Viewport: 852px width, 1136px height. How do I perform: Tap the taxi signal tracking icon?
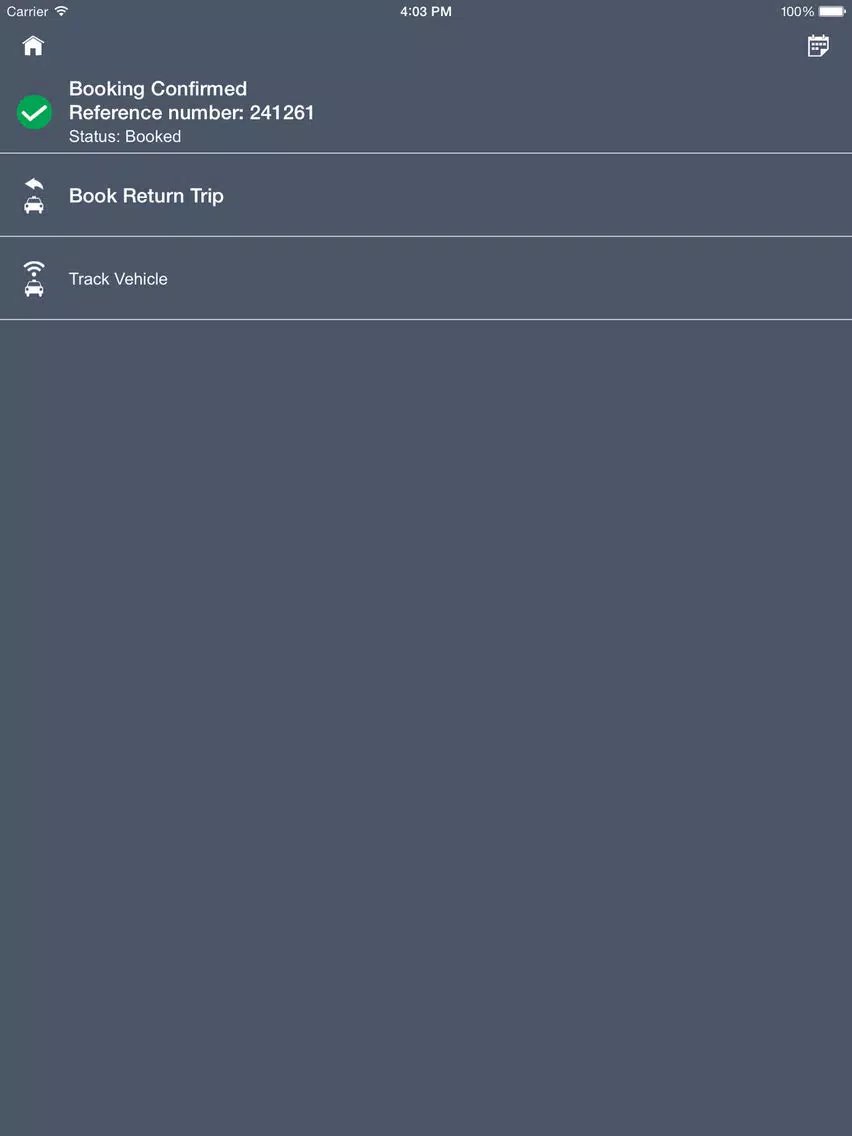[x=34, y=279]
